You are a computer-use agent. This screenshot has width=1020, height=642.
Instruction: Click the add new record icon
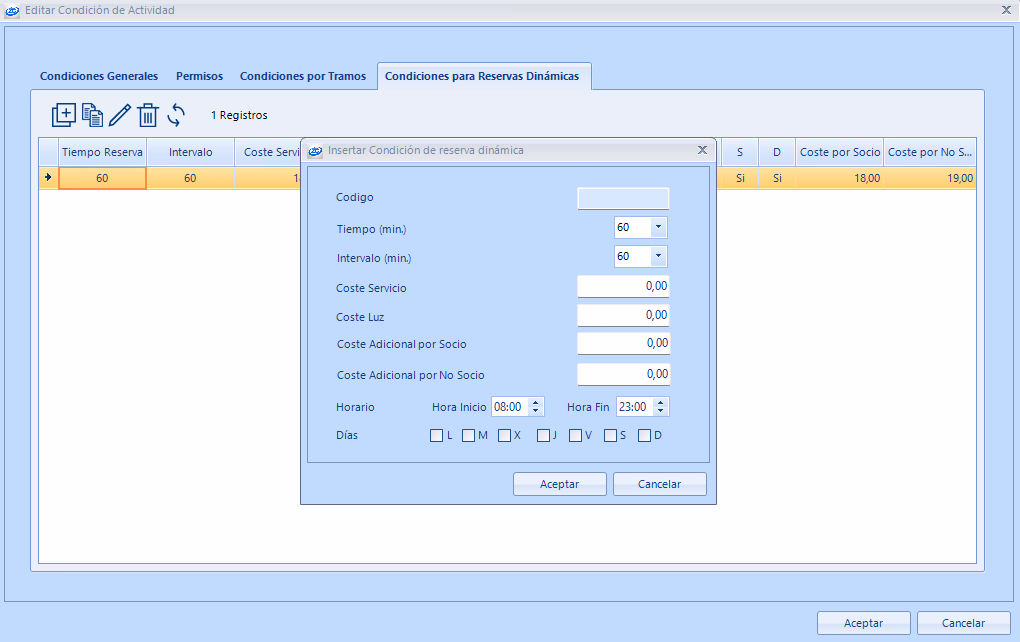click(x=63, y=115)
